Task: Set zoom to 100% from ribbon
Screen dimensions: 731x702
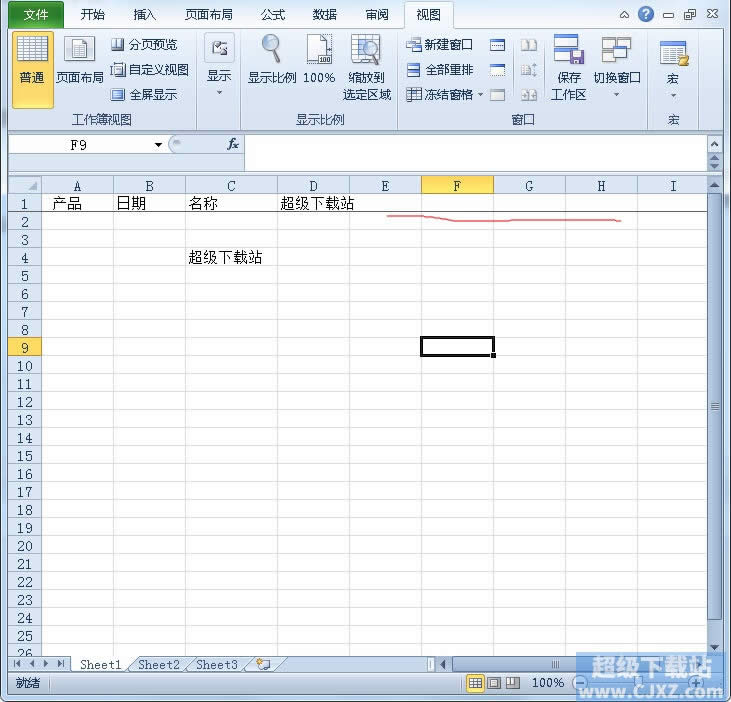Action: click(x=319, y=60)
